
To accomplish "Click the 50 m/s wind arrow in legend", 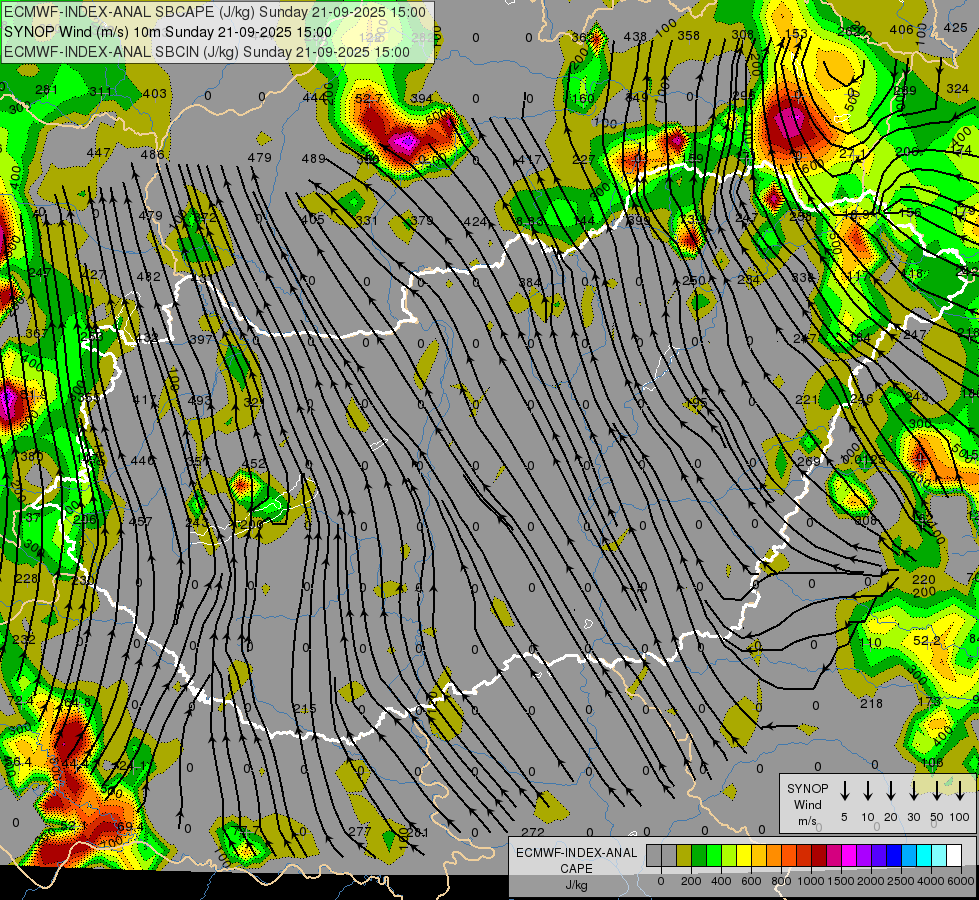I will (x=937, y=790).
